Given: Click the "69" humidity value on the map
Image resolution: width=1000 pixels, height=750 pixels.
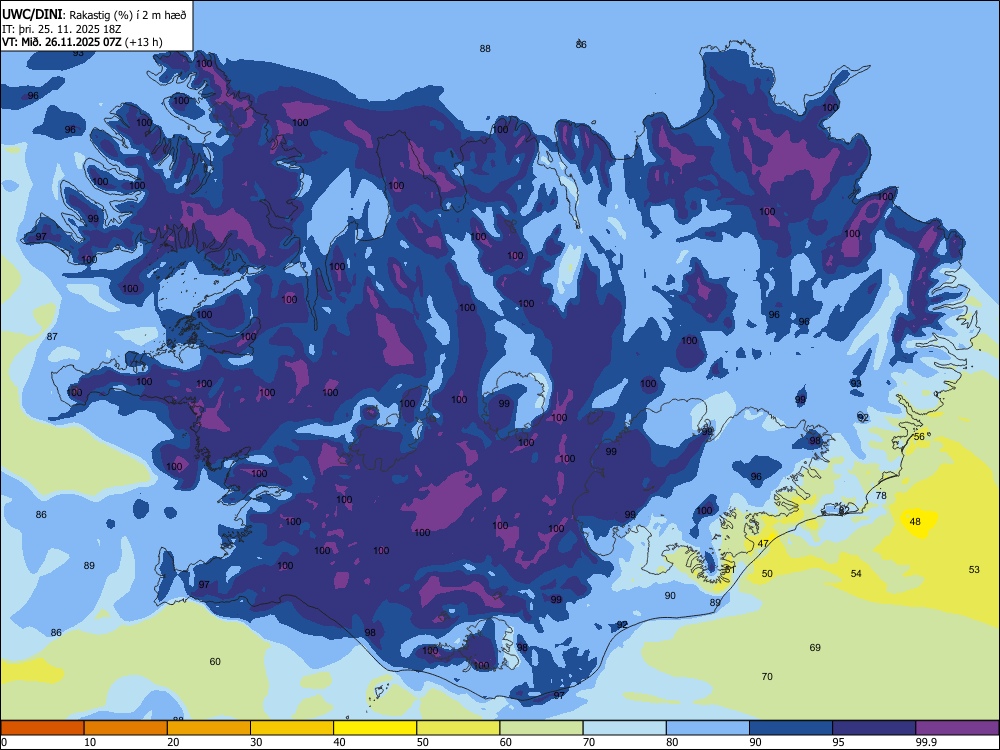Looking at the screenshot, I should (815, 648).
